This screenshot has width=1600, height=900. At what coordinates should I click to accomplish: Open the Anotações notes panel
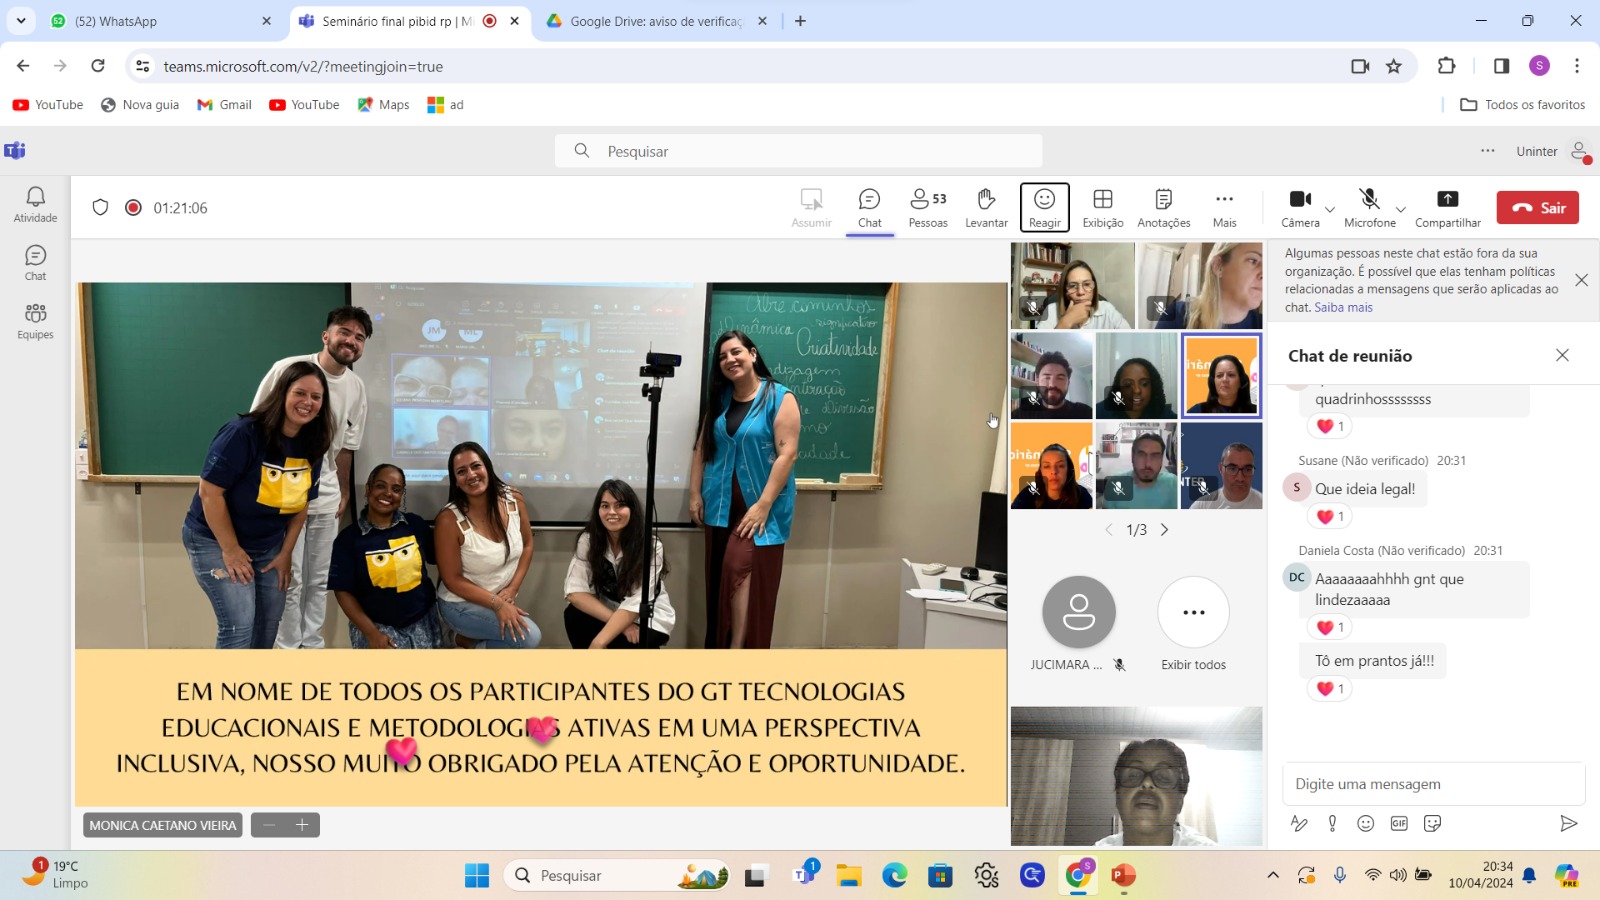1163,207
